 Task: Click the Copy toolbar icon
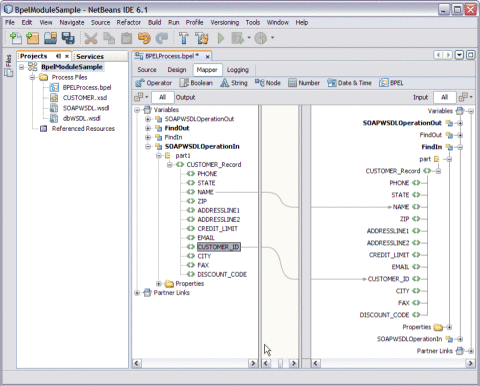point(109,38)
